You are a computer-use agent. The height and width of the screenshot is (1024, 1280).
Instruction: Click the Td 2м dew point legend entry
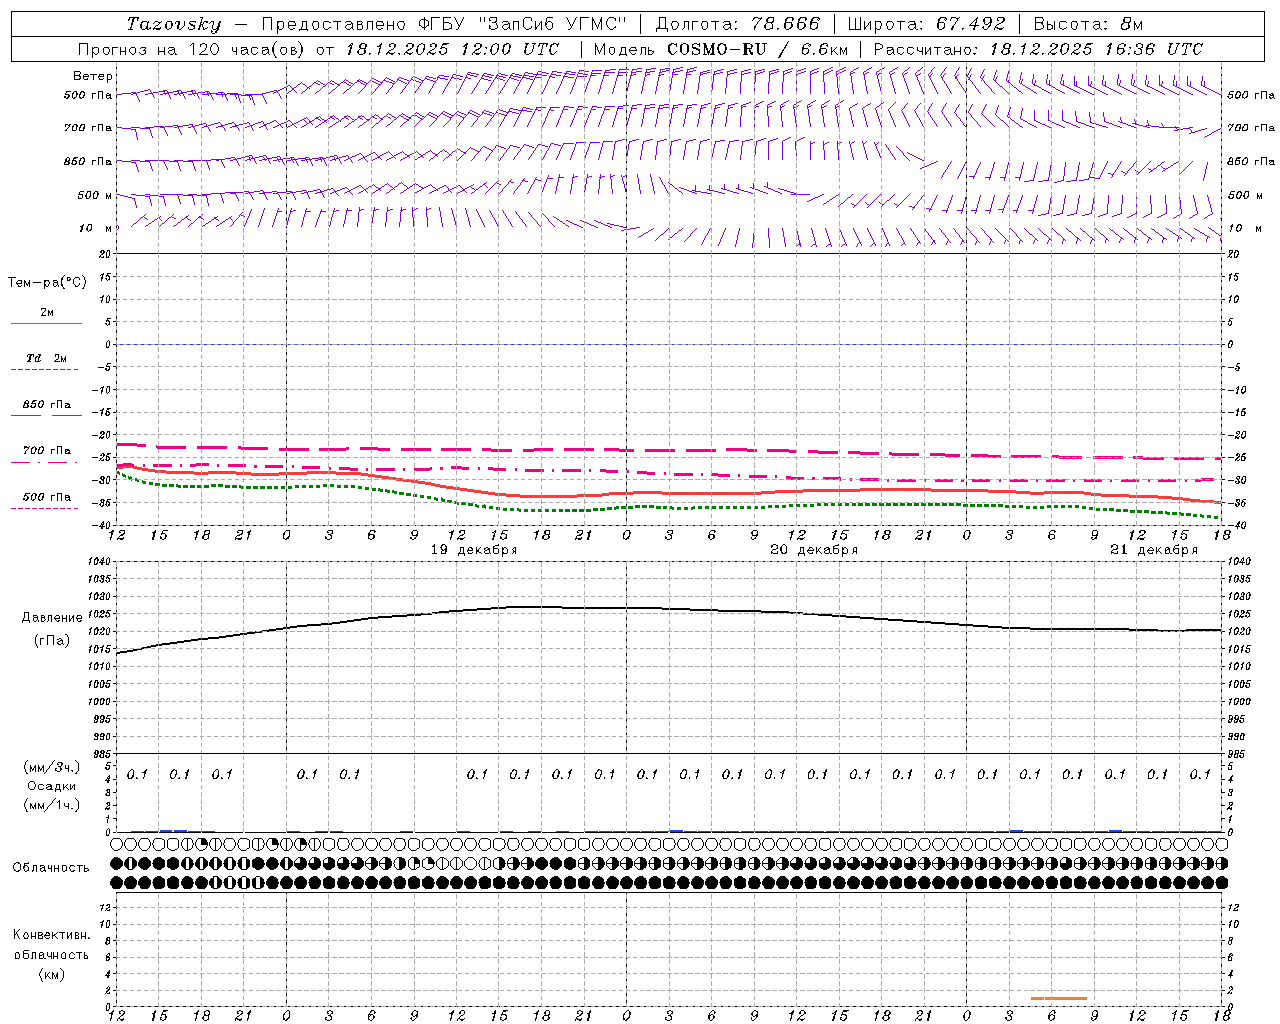click(47, 358)
